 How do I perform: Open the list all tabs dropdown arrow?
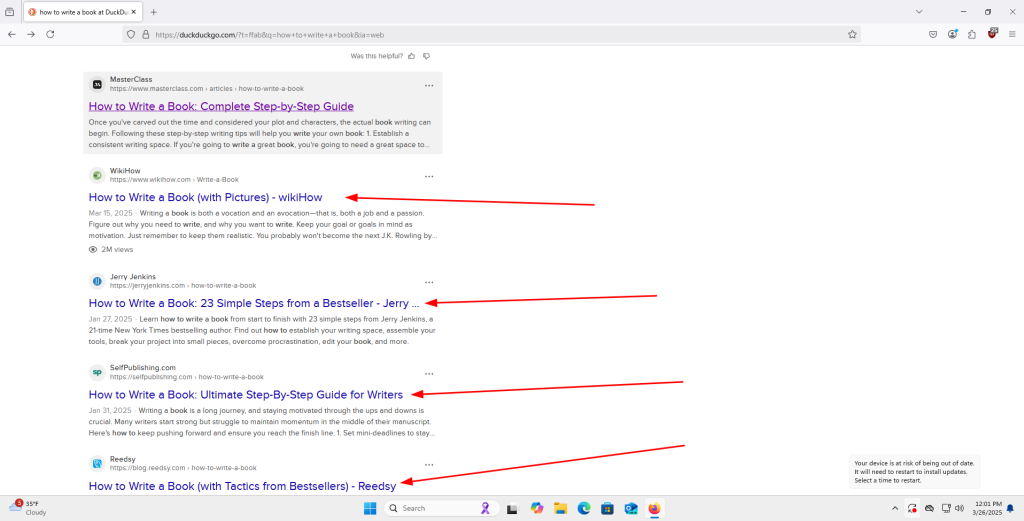click(x=919, y=12)
